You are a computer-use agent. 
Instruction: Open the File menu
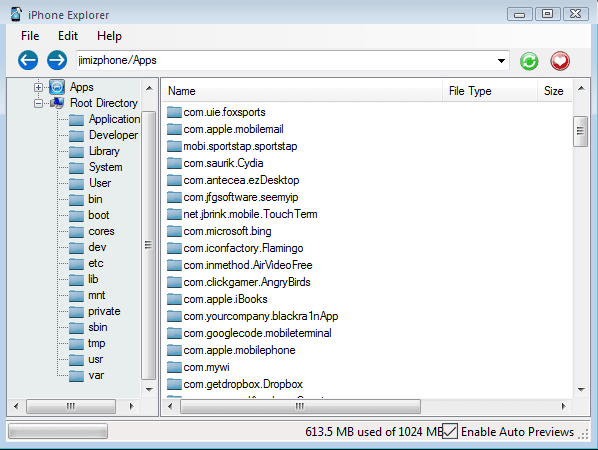(x=30, y=36)
